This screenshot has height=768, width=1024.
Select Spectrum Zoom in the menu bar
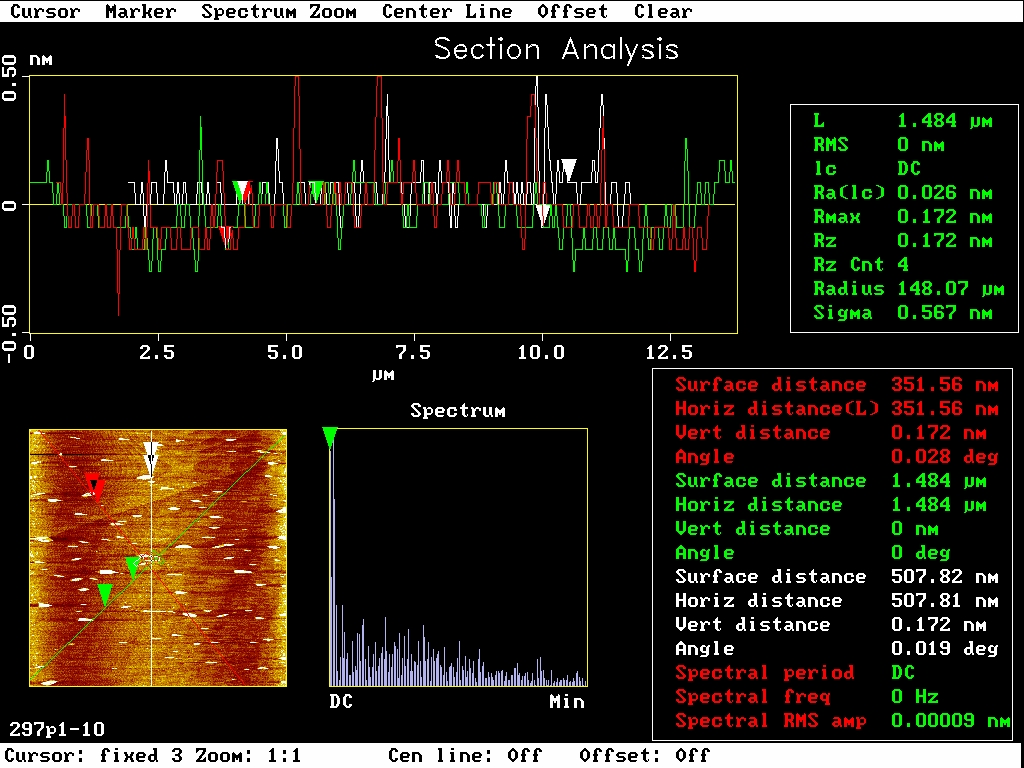click(279, 12)
